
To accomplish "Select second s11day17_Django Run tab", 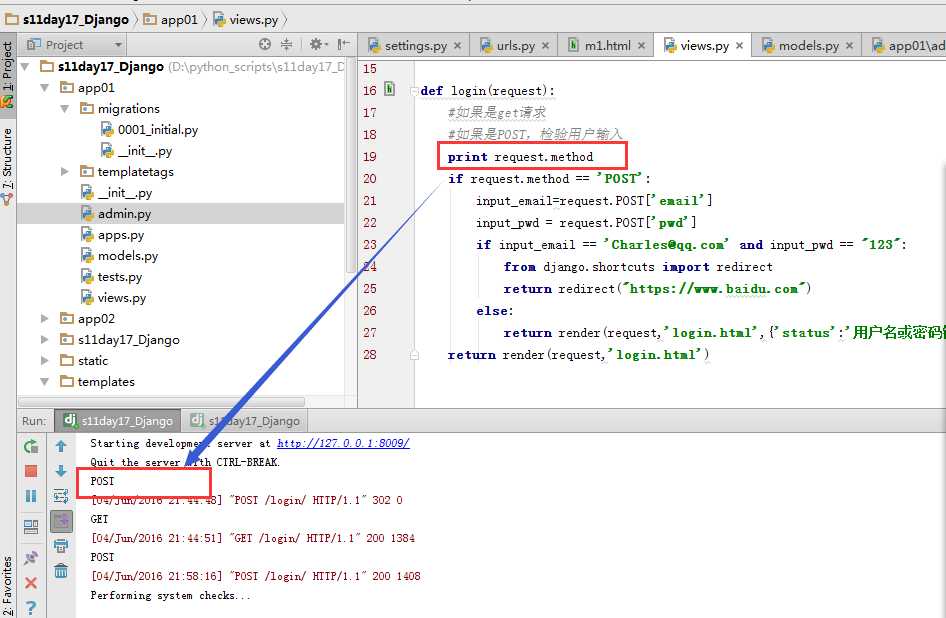I will (246, 421).
